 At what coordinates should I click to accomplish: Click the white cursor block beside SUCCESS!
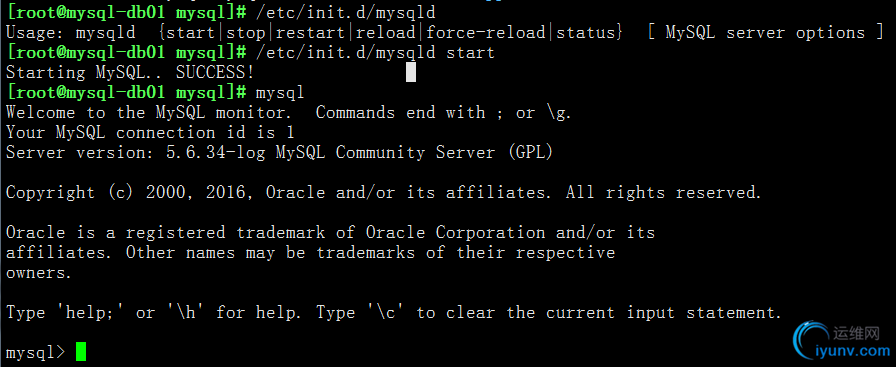(x=410, y=72)
